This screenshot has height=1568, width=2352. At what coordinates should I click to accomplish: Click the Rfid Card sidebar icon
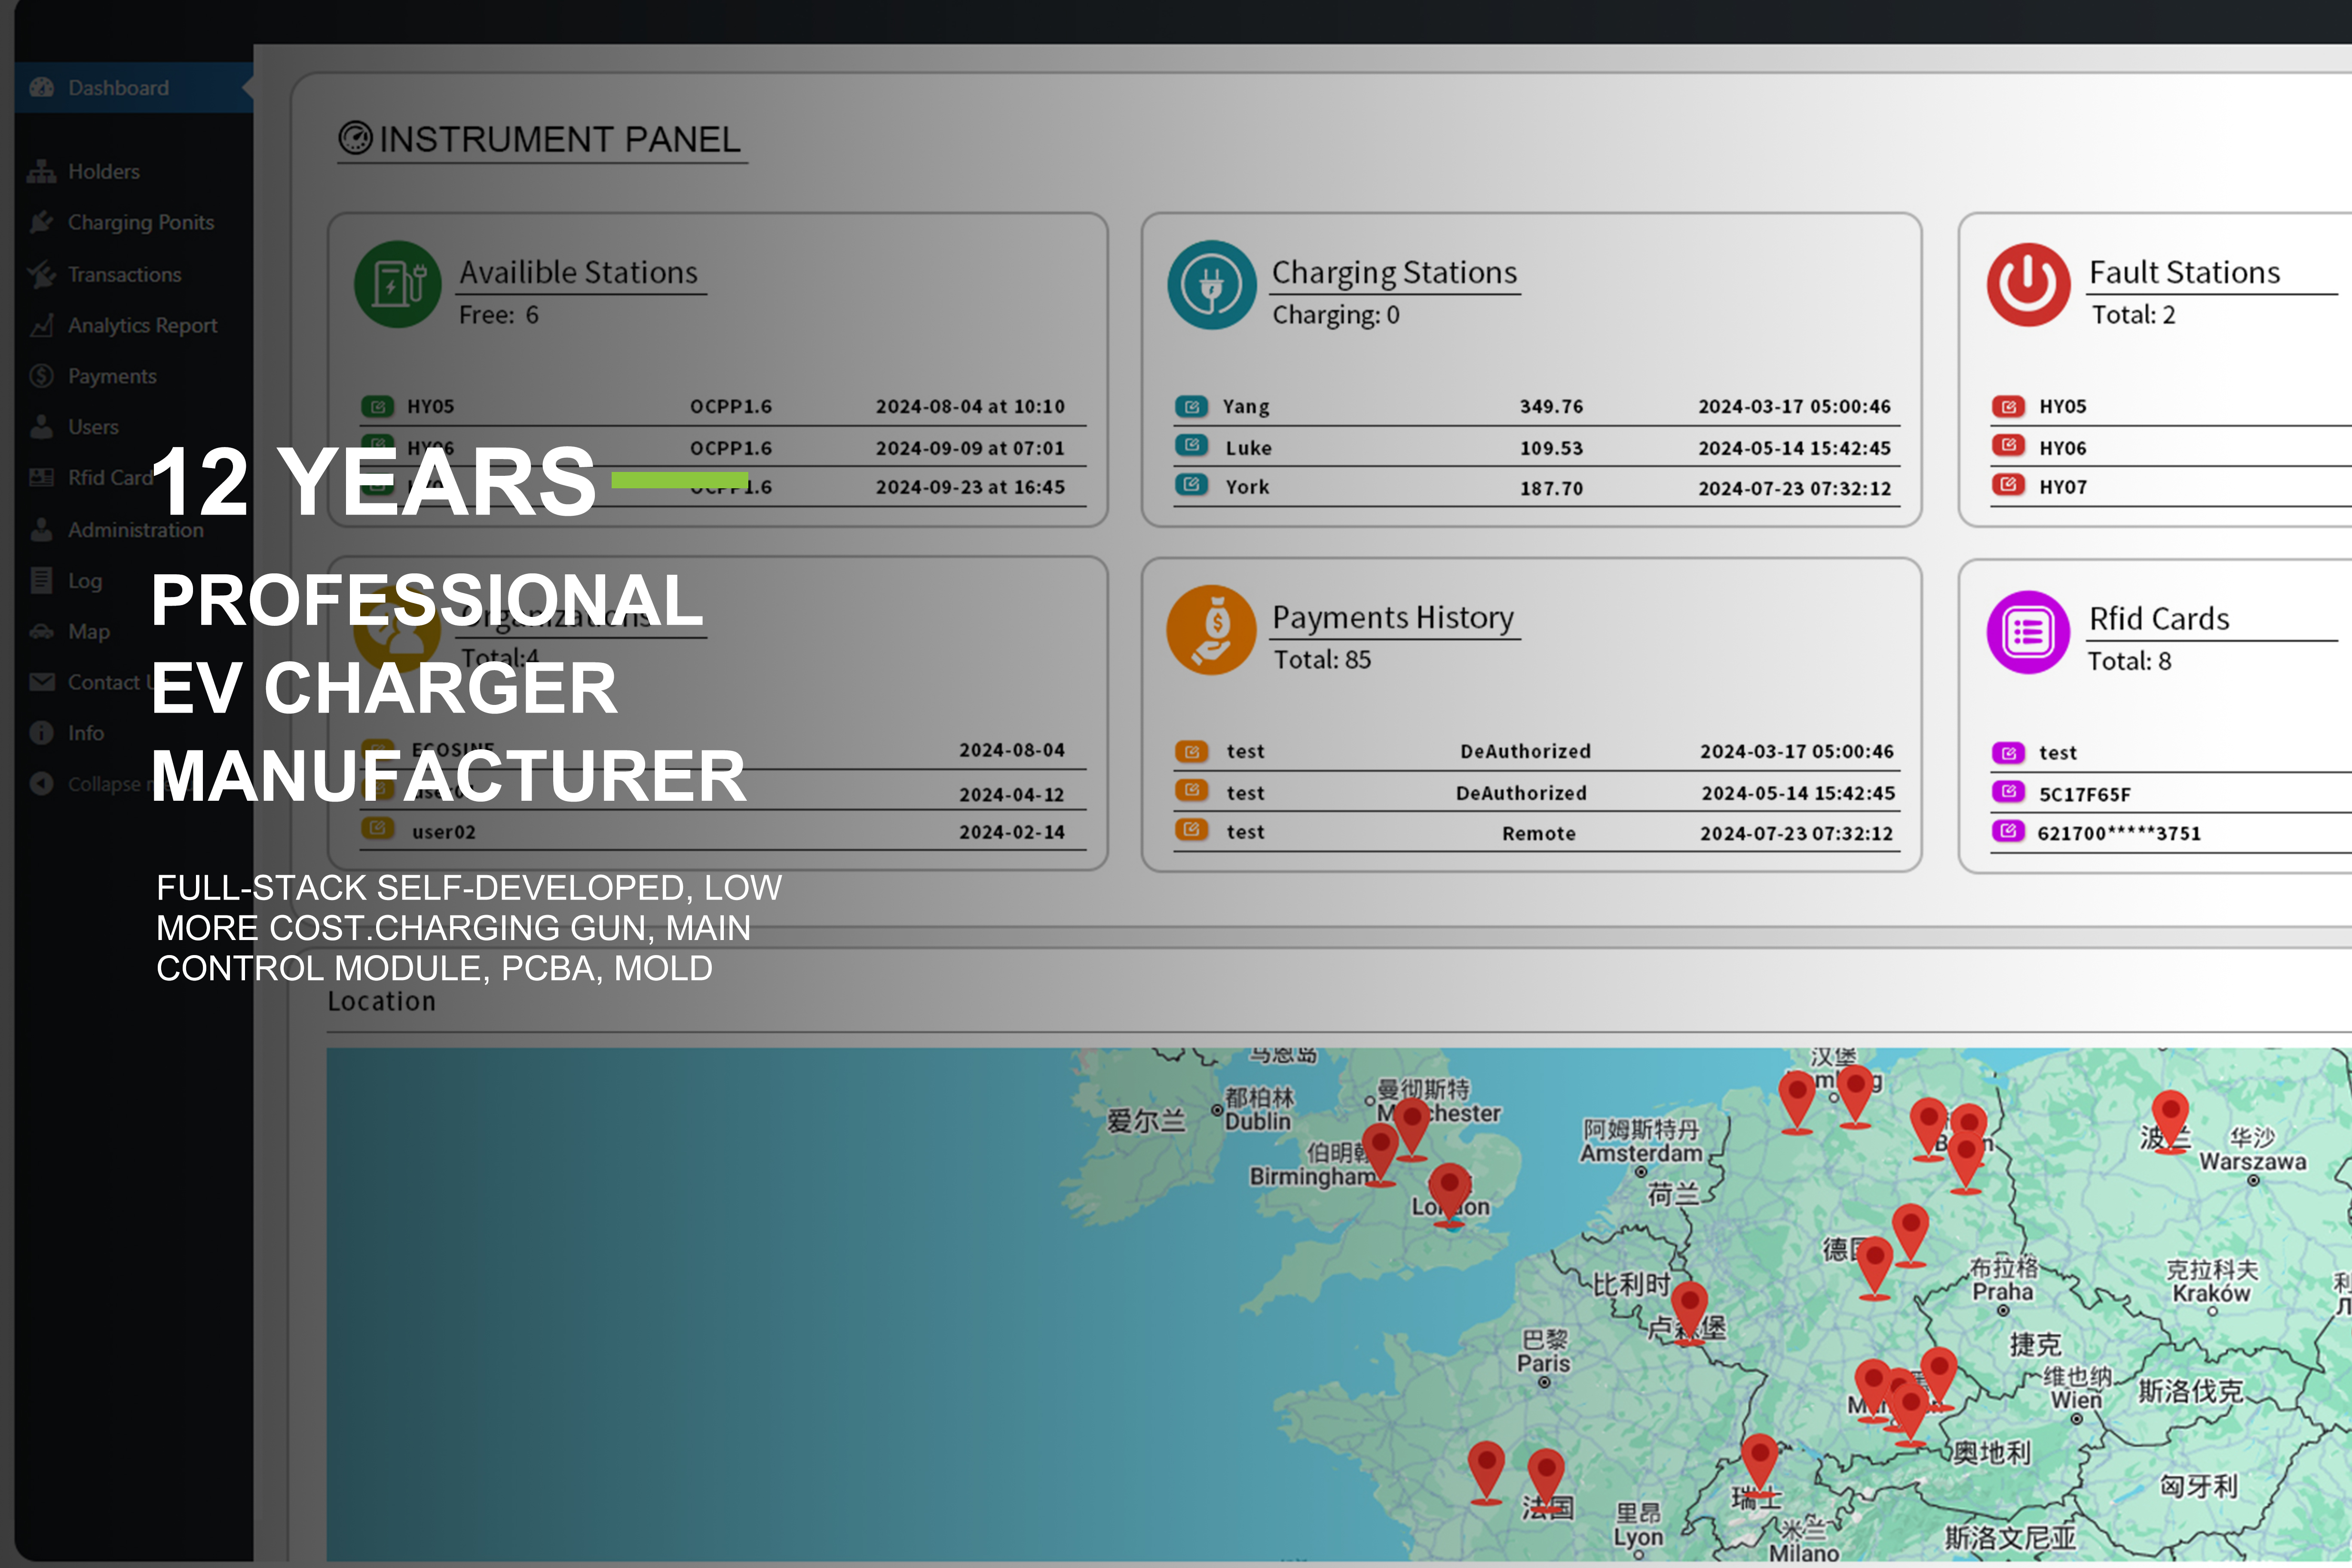click(41, 478)
